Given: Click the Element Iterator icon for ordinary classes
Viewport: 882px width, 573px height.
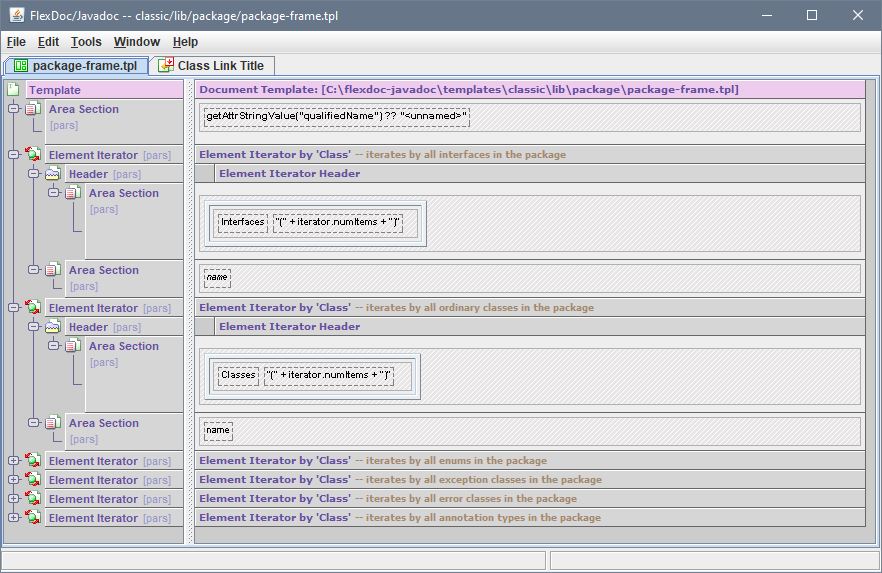Looking at the screenshot, I should tap(33, 308).
